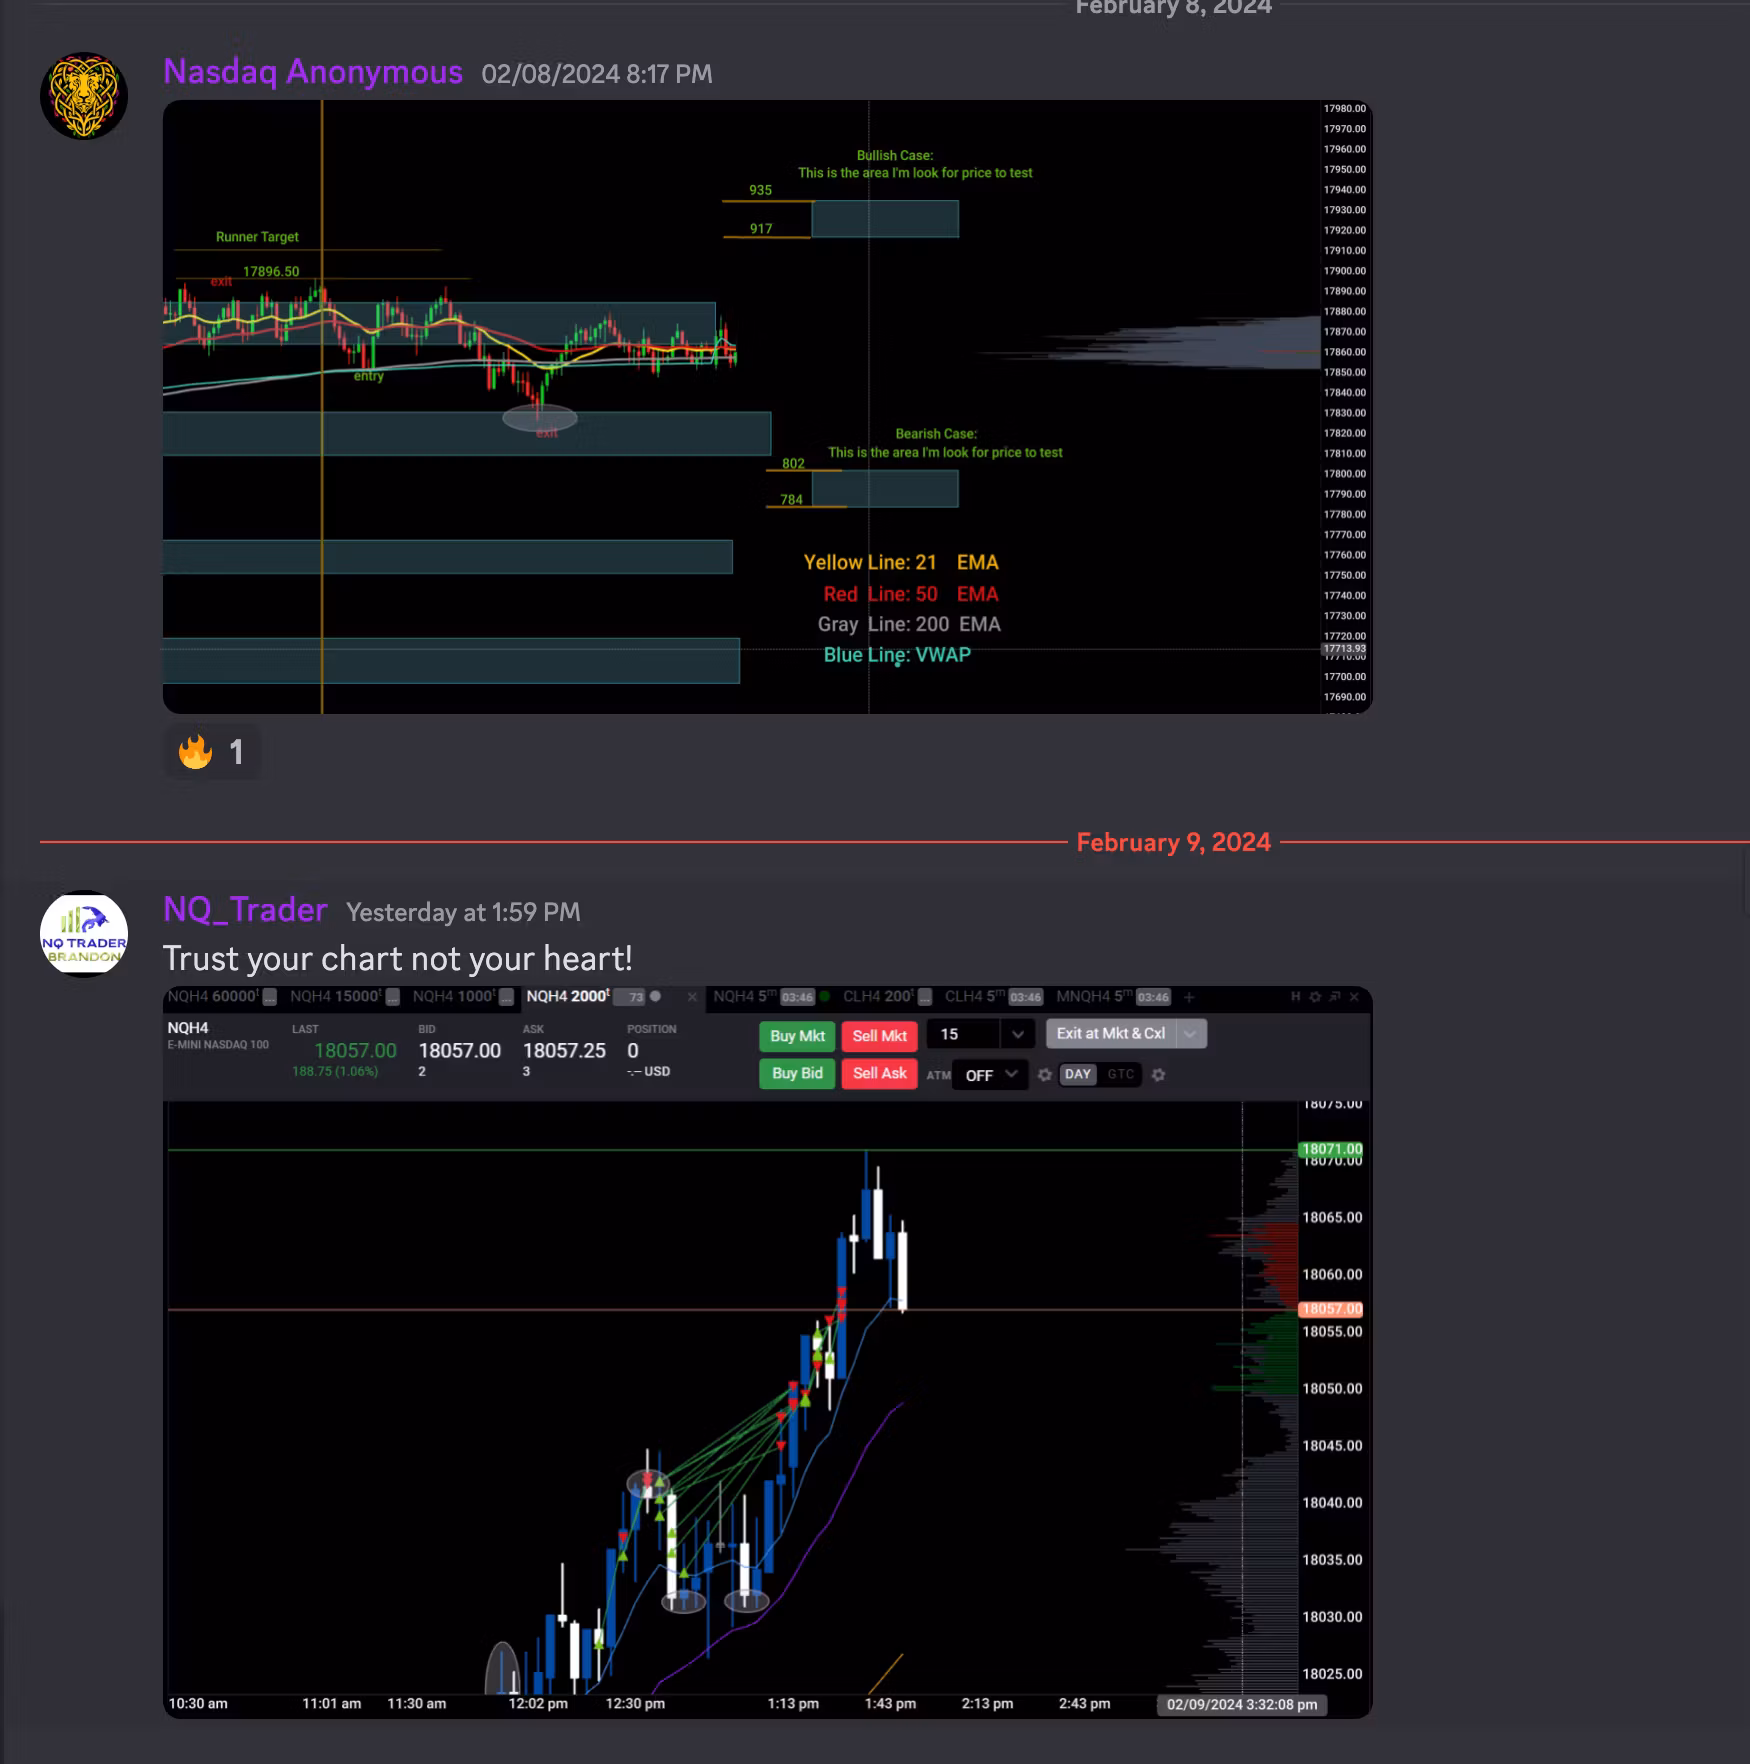The image size is (1750, 1764).
Task: Add a new chart tab via plus icon
Action: pyautogui.click(x=1189, y=997)
